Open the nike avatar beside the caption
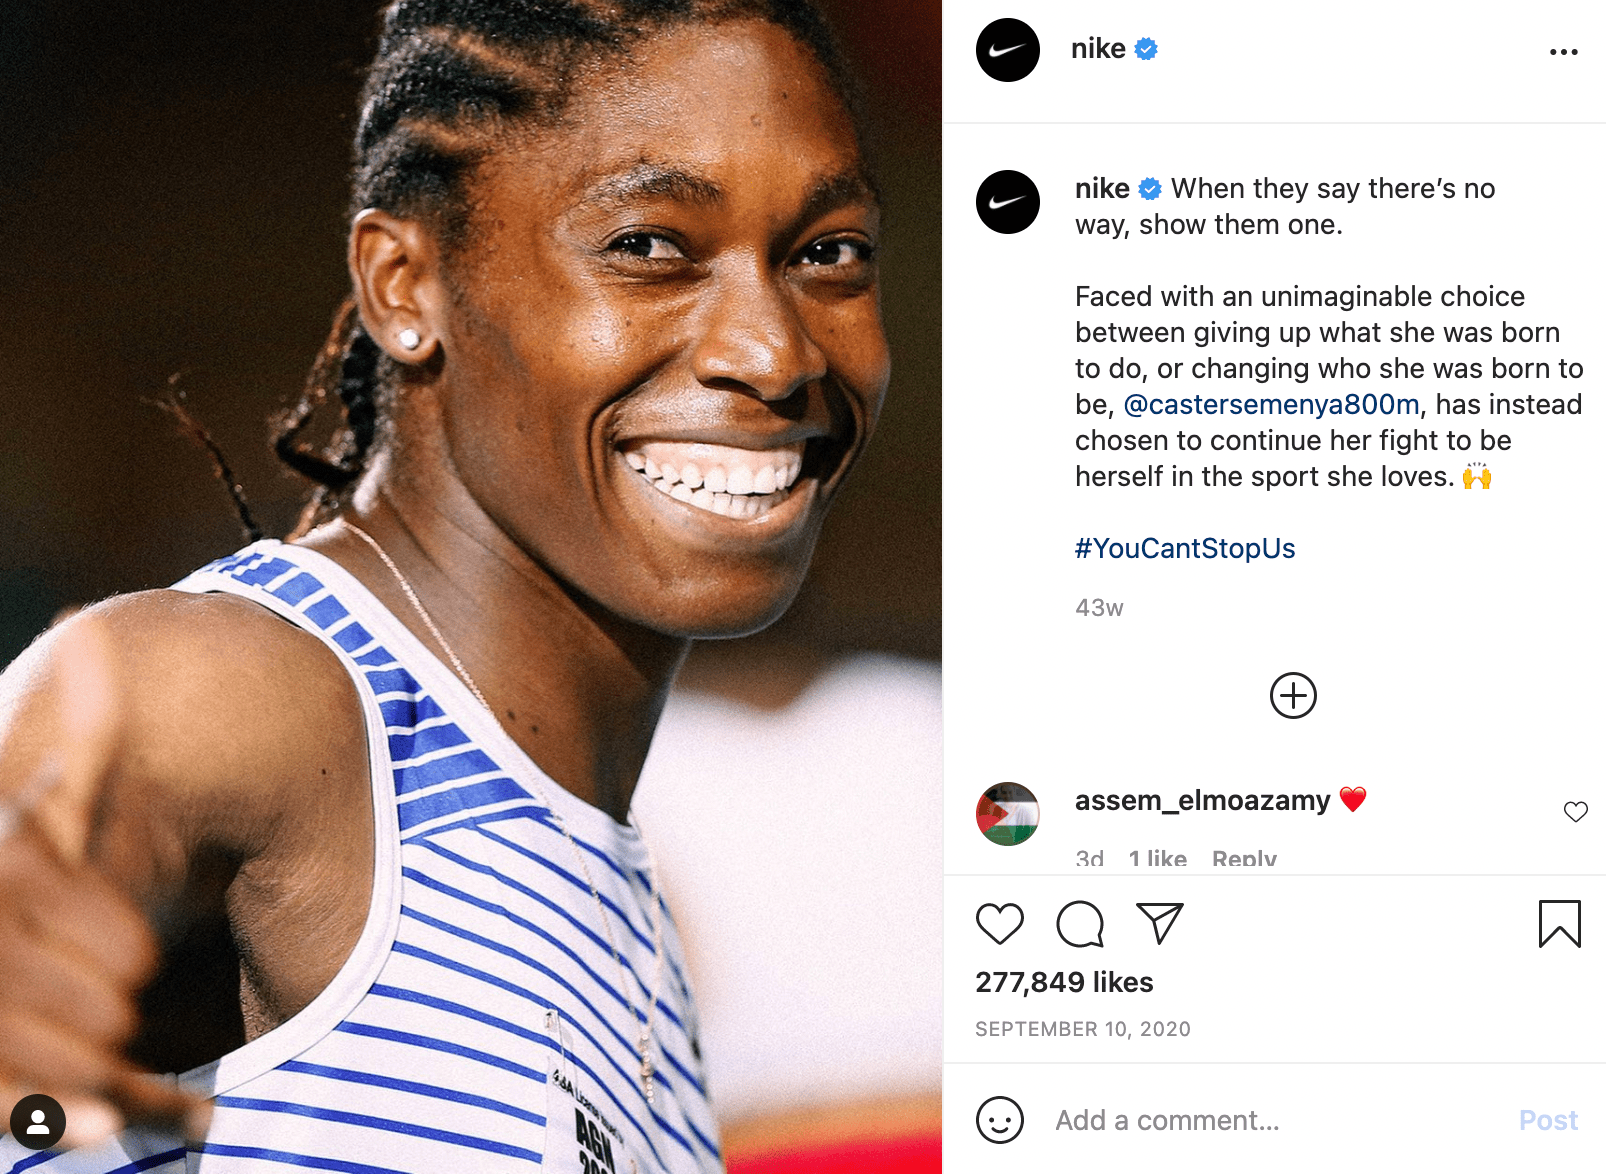 click(x=1008, y=202)
